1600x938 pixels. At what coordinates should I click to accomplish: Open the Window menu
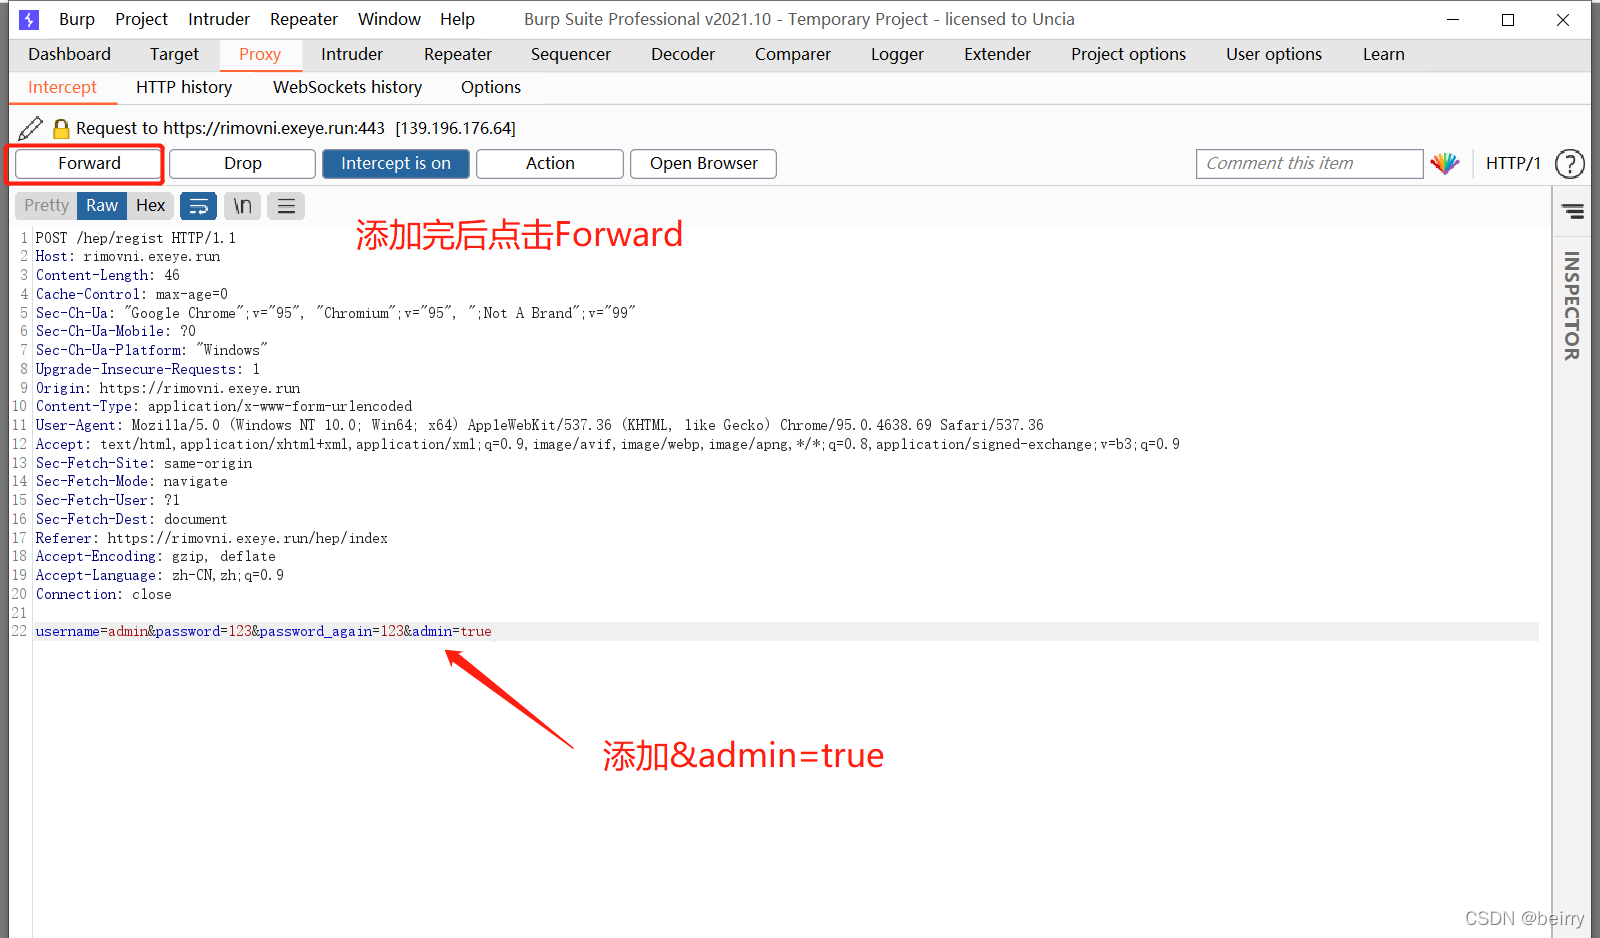[389, 19]
